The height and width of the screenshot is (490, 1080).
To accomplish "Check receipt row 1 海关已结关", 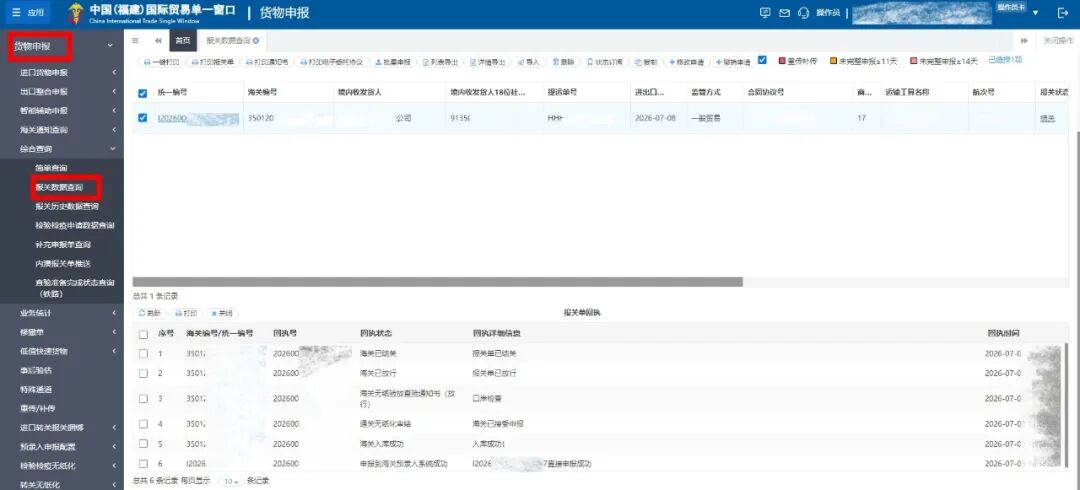I will click(143, 354).
